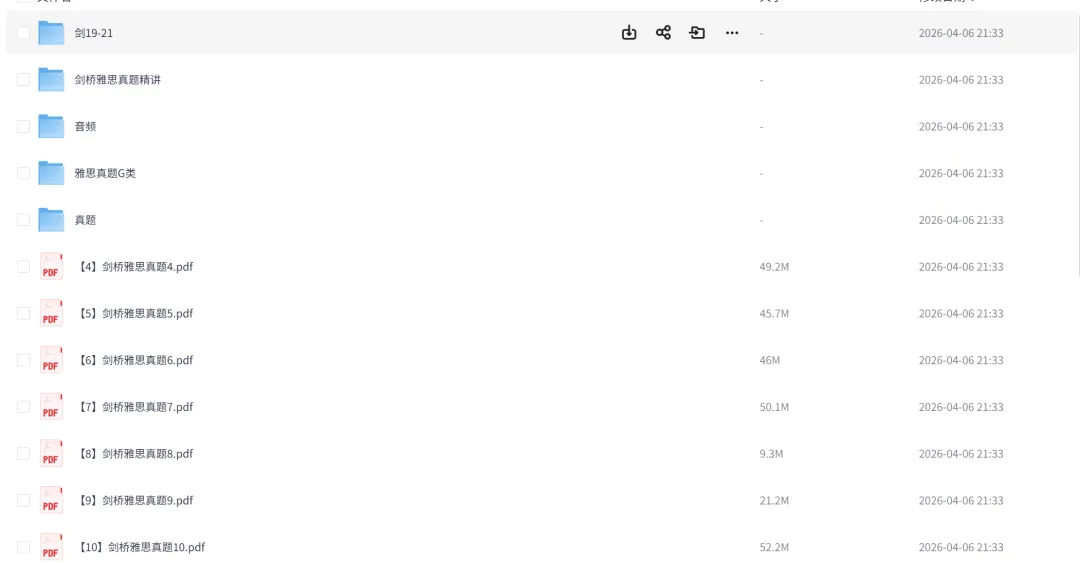Open folder name 剑19-21
Screen dimensions: 1080x563
pos(94,32)
